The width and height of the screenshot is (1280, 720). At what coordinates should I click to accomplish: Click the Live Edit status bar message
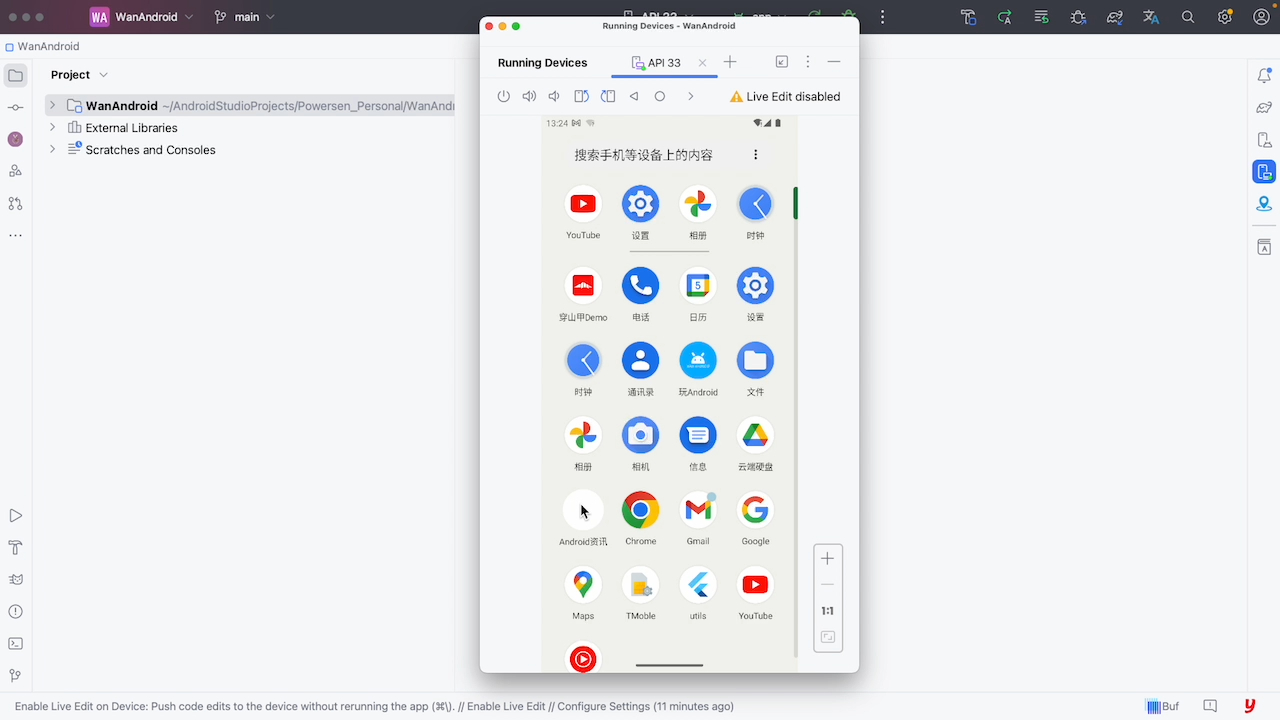(374, 706)
